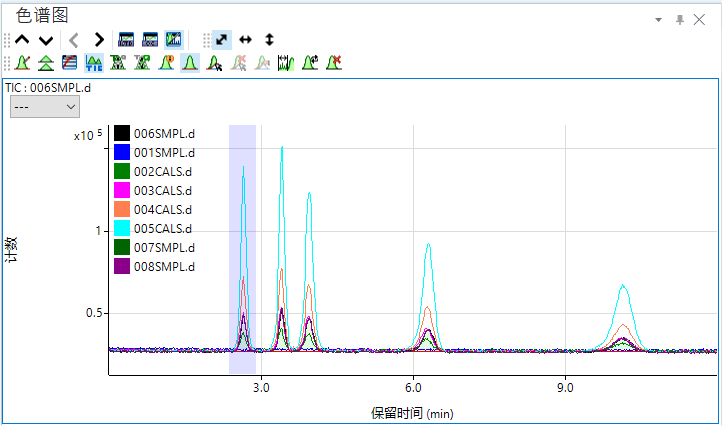Click the greyed faded peak icon
This screenshot has height=426, width=722.
[262, 63]
